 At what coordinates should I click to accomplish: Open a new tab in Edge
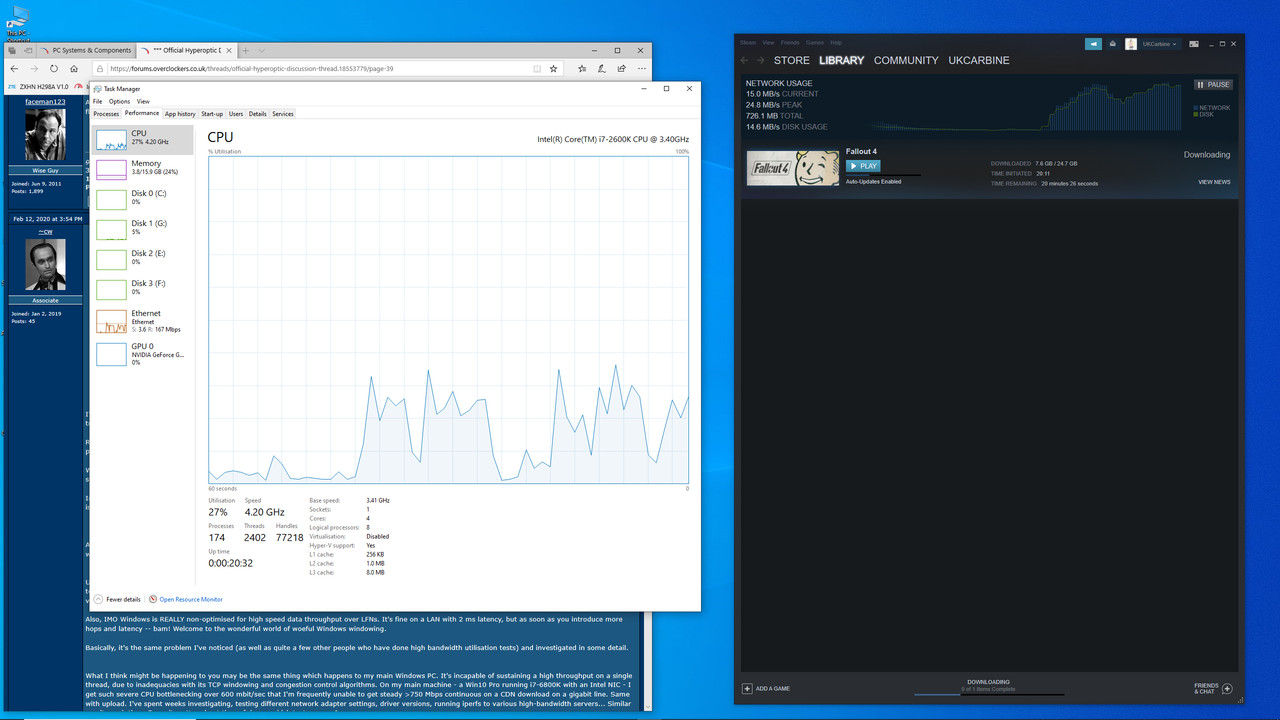click(246, 50)
